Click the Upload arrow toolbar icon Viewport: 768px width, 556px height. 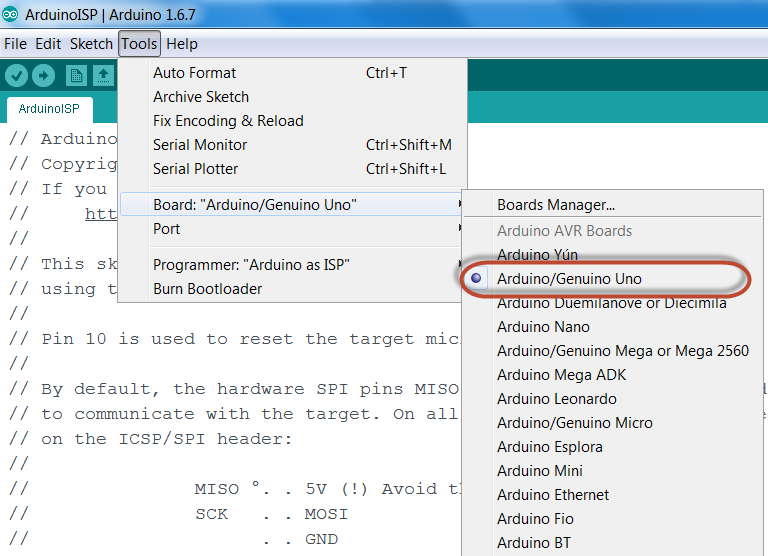(44, 76)
